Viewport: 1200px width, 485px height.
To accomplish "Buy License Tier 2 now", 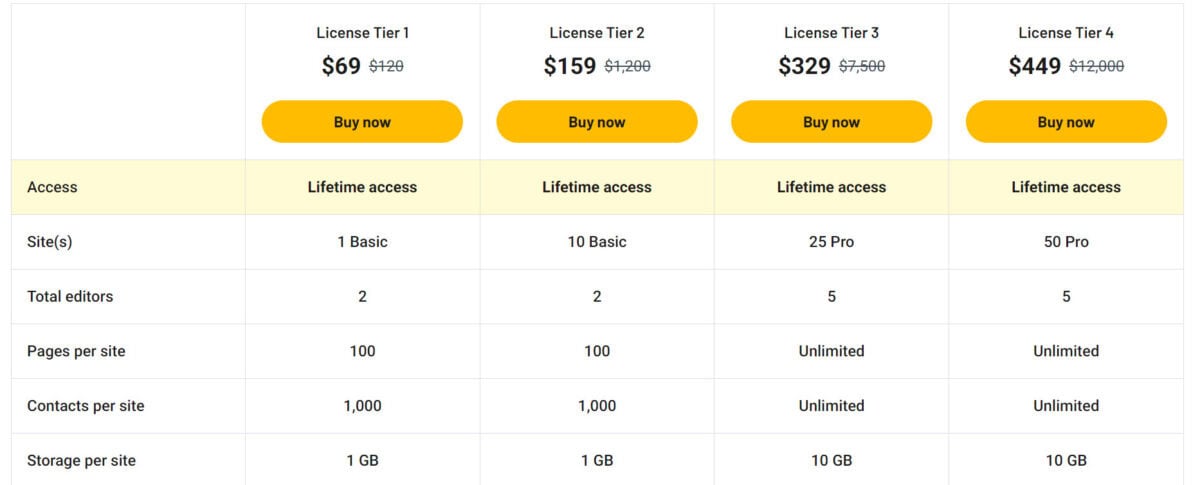I will point(597,122).
